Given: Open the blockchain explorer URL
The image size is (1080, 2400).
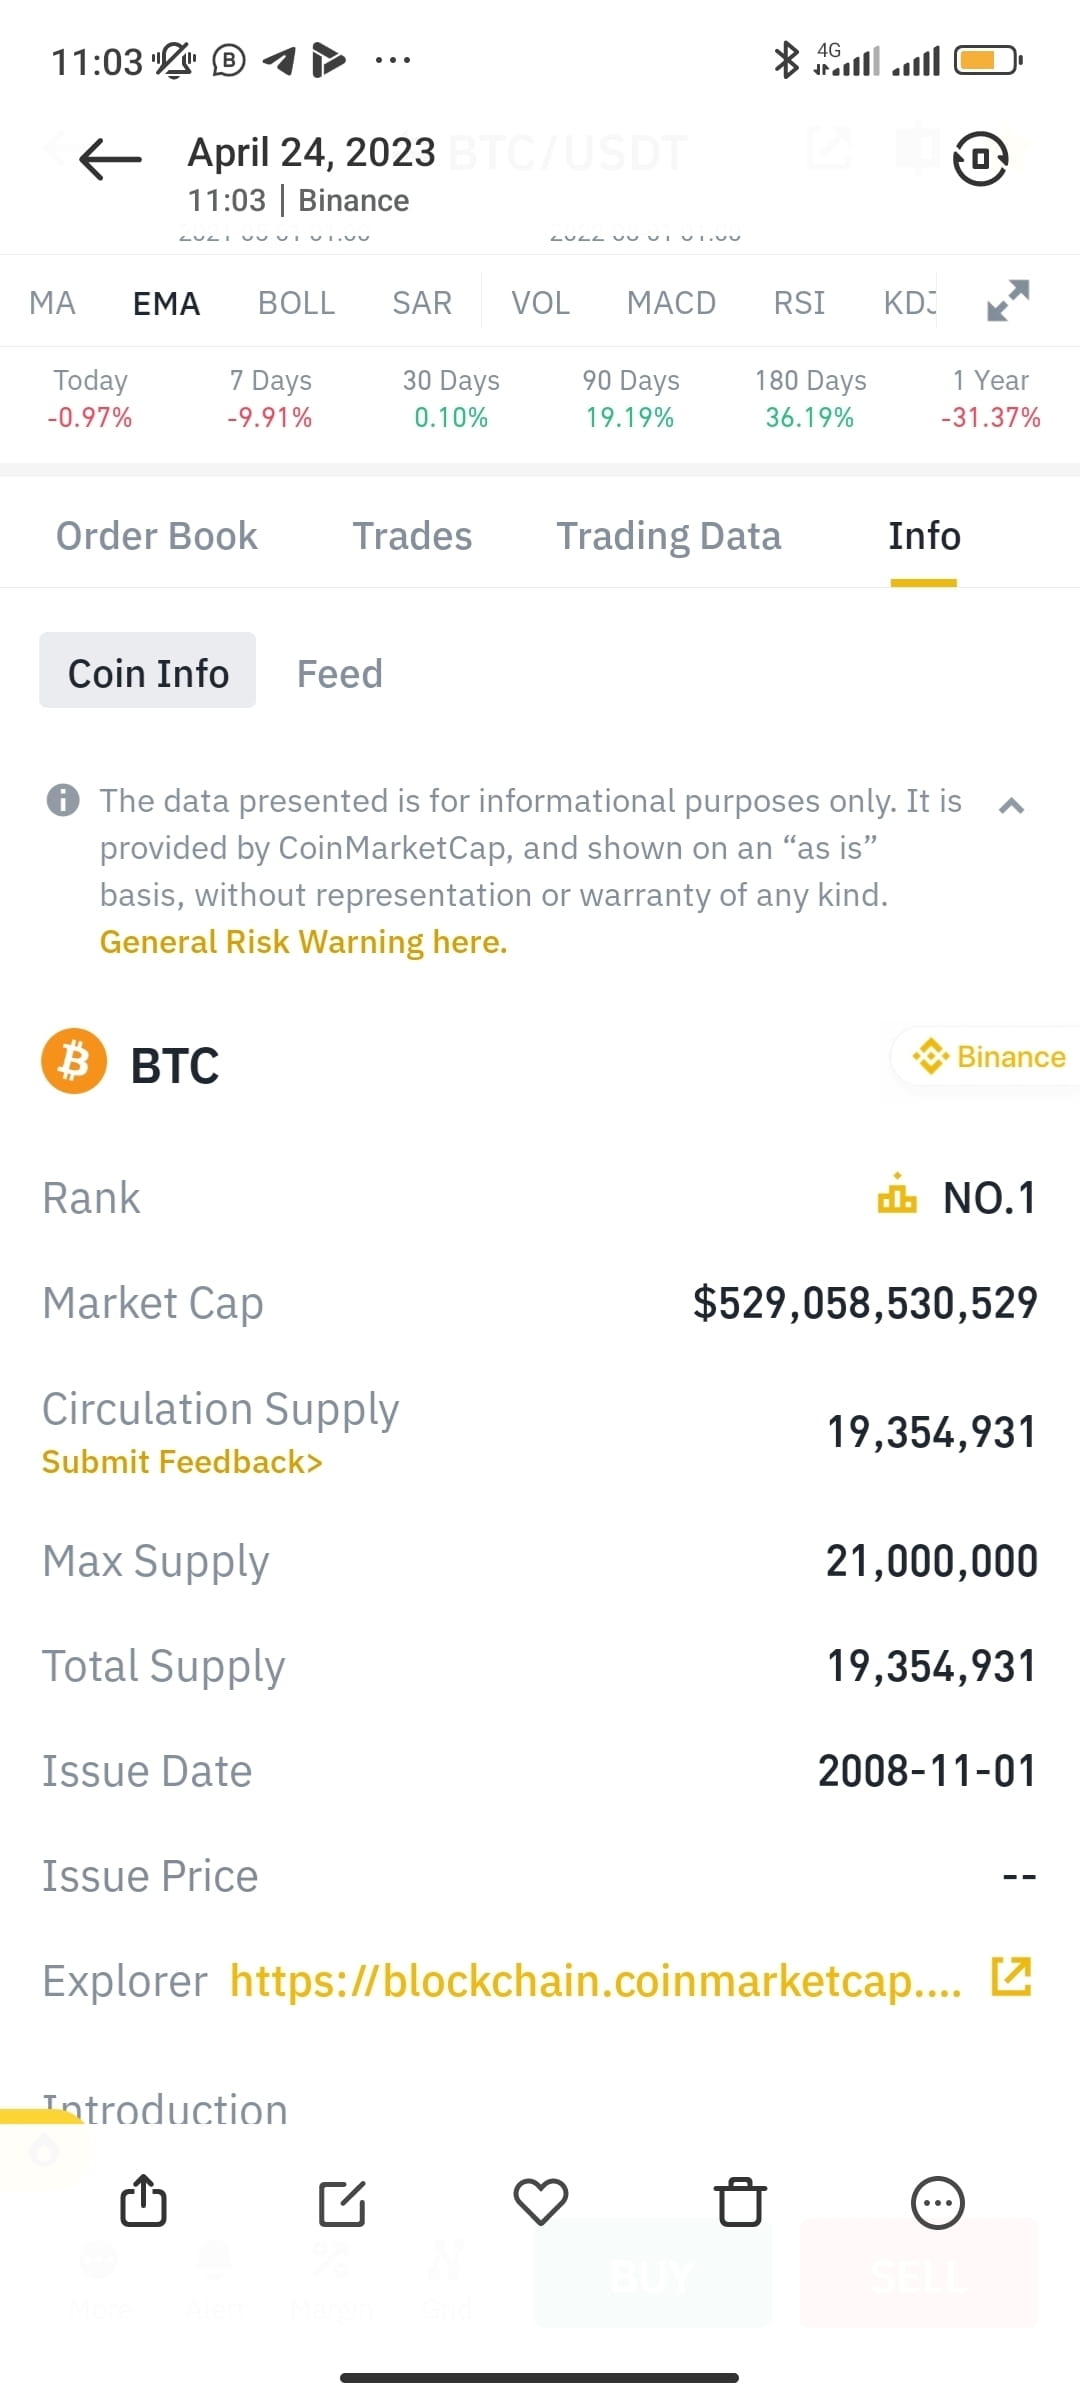Looking at the screenshot, I should click(x=595, y=1980).
